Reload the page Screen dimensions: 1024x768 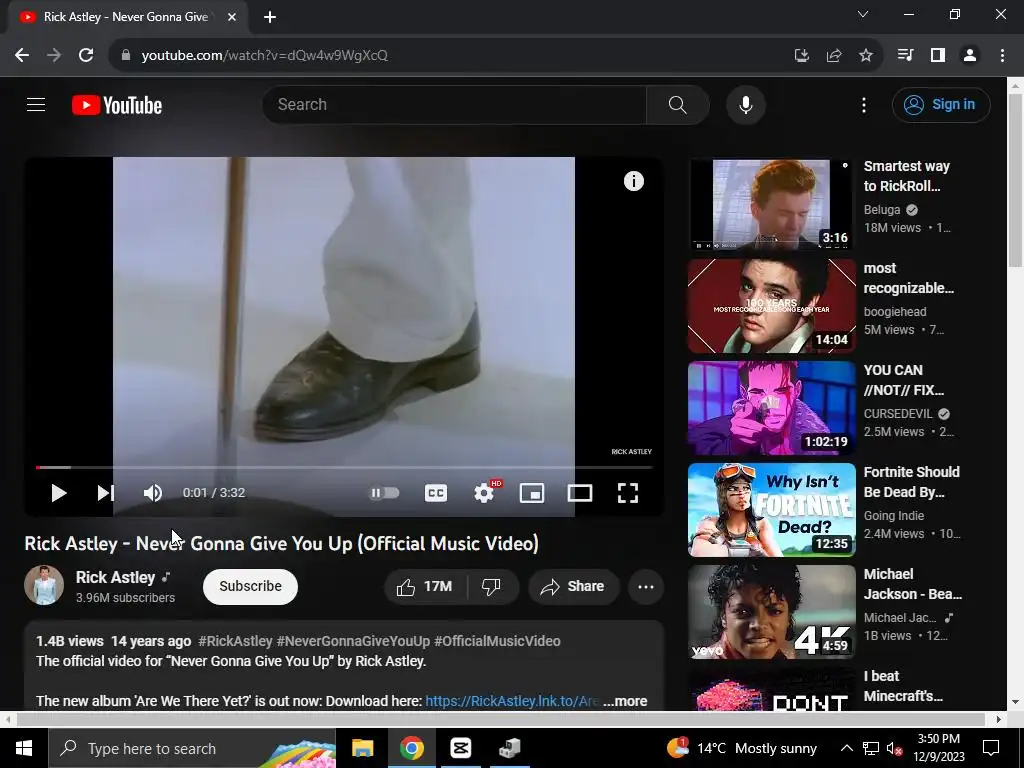(x=86, y=56)
